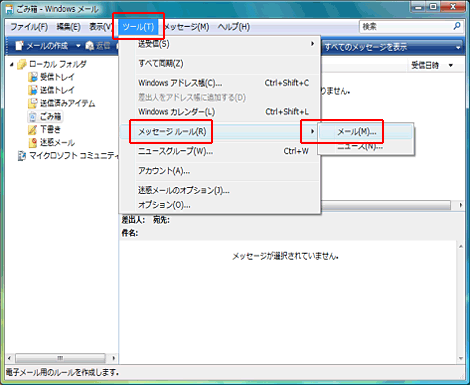The image size is (470, 385).
Task: Click the 送信トレイ outbox folder icon
Action: click(33, 90)
